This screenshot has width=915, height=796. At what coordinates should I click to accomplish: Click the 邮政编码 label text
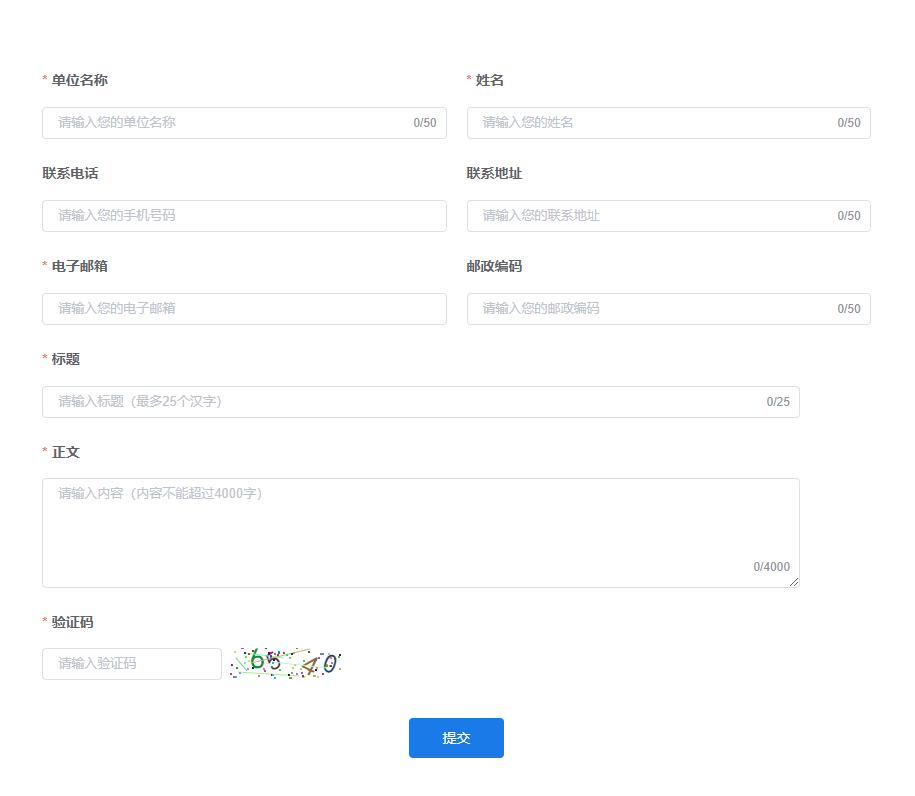494,266
